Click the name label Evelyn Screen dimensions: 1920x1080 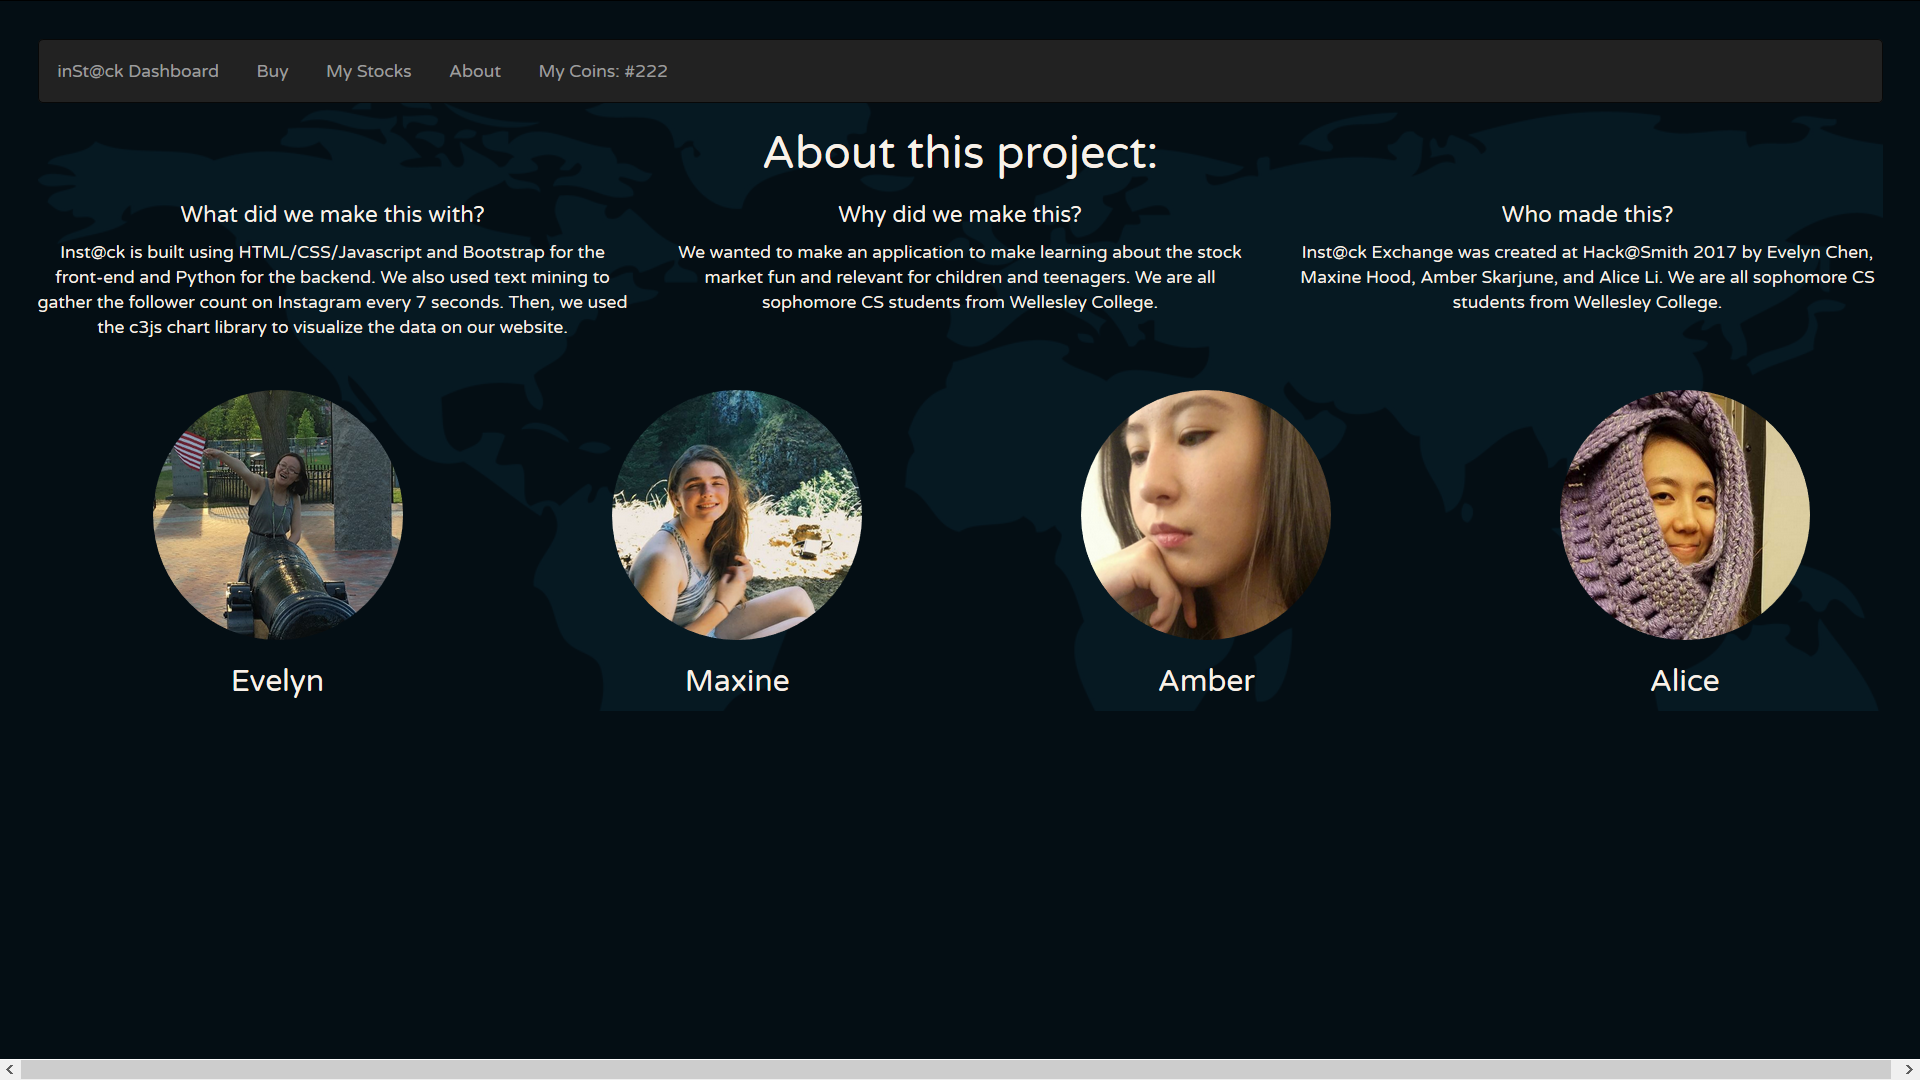coord(277,681)
